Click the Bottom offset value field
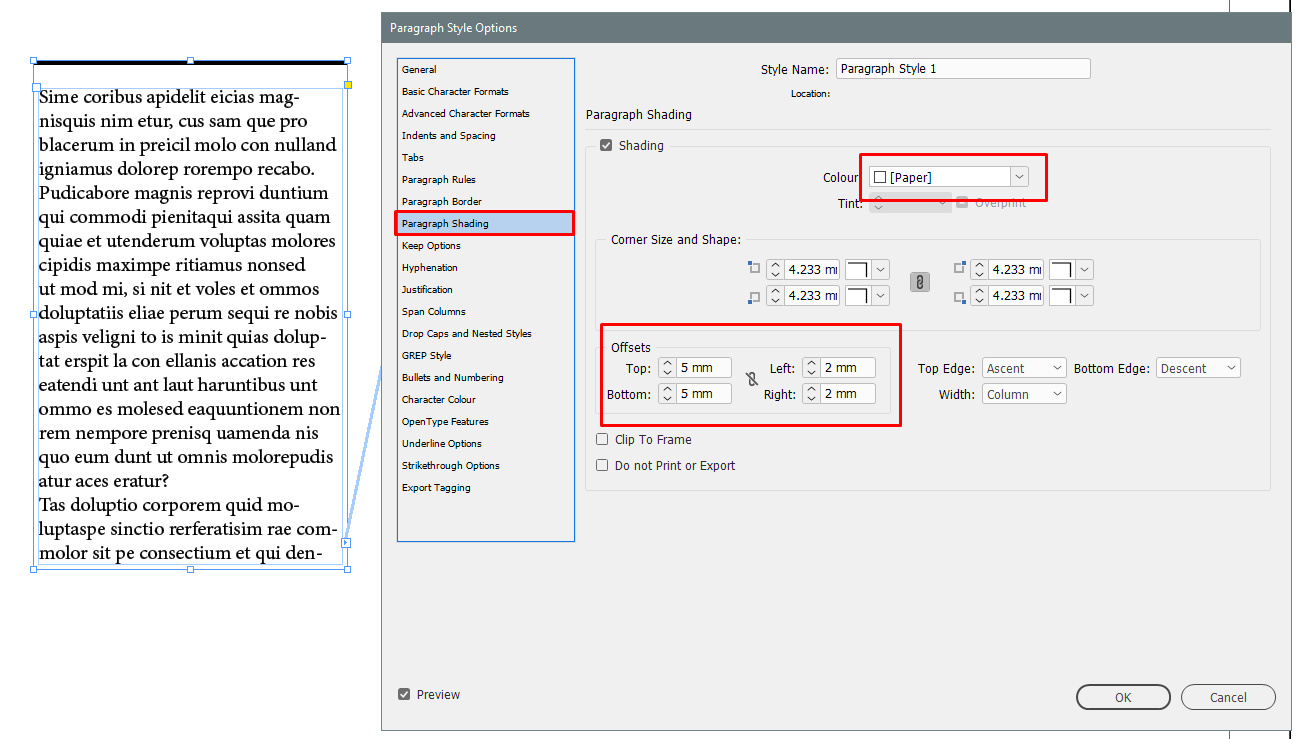The height and width of the screenshot is (739, 1299). (x=704, y=394)
